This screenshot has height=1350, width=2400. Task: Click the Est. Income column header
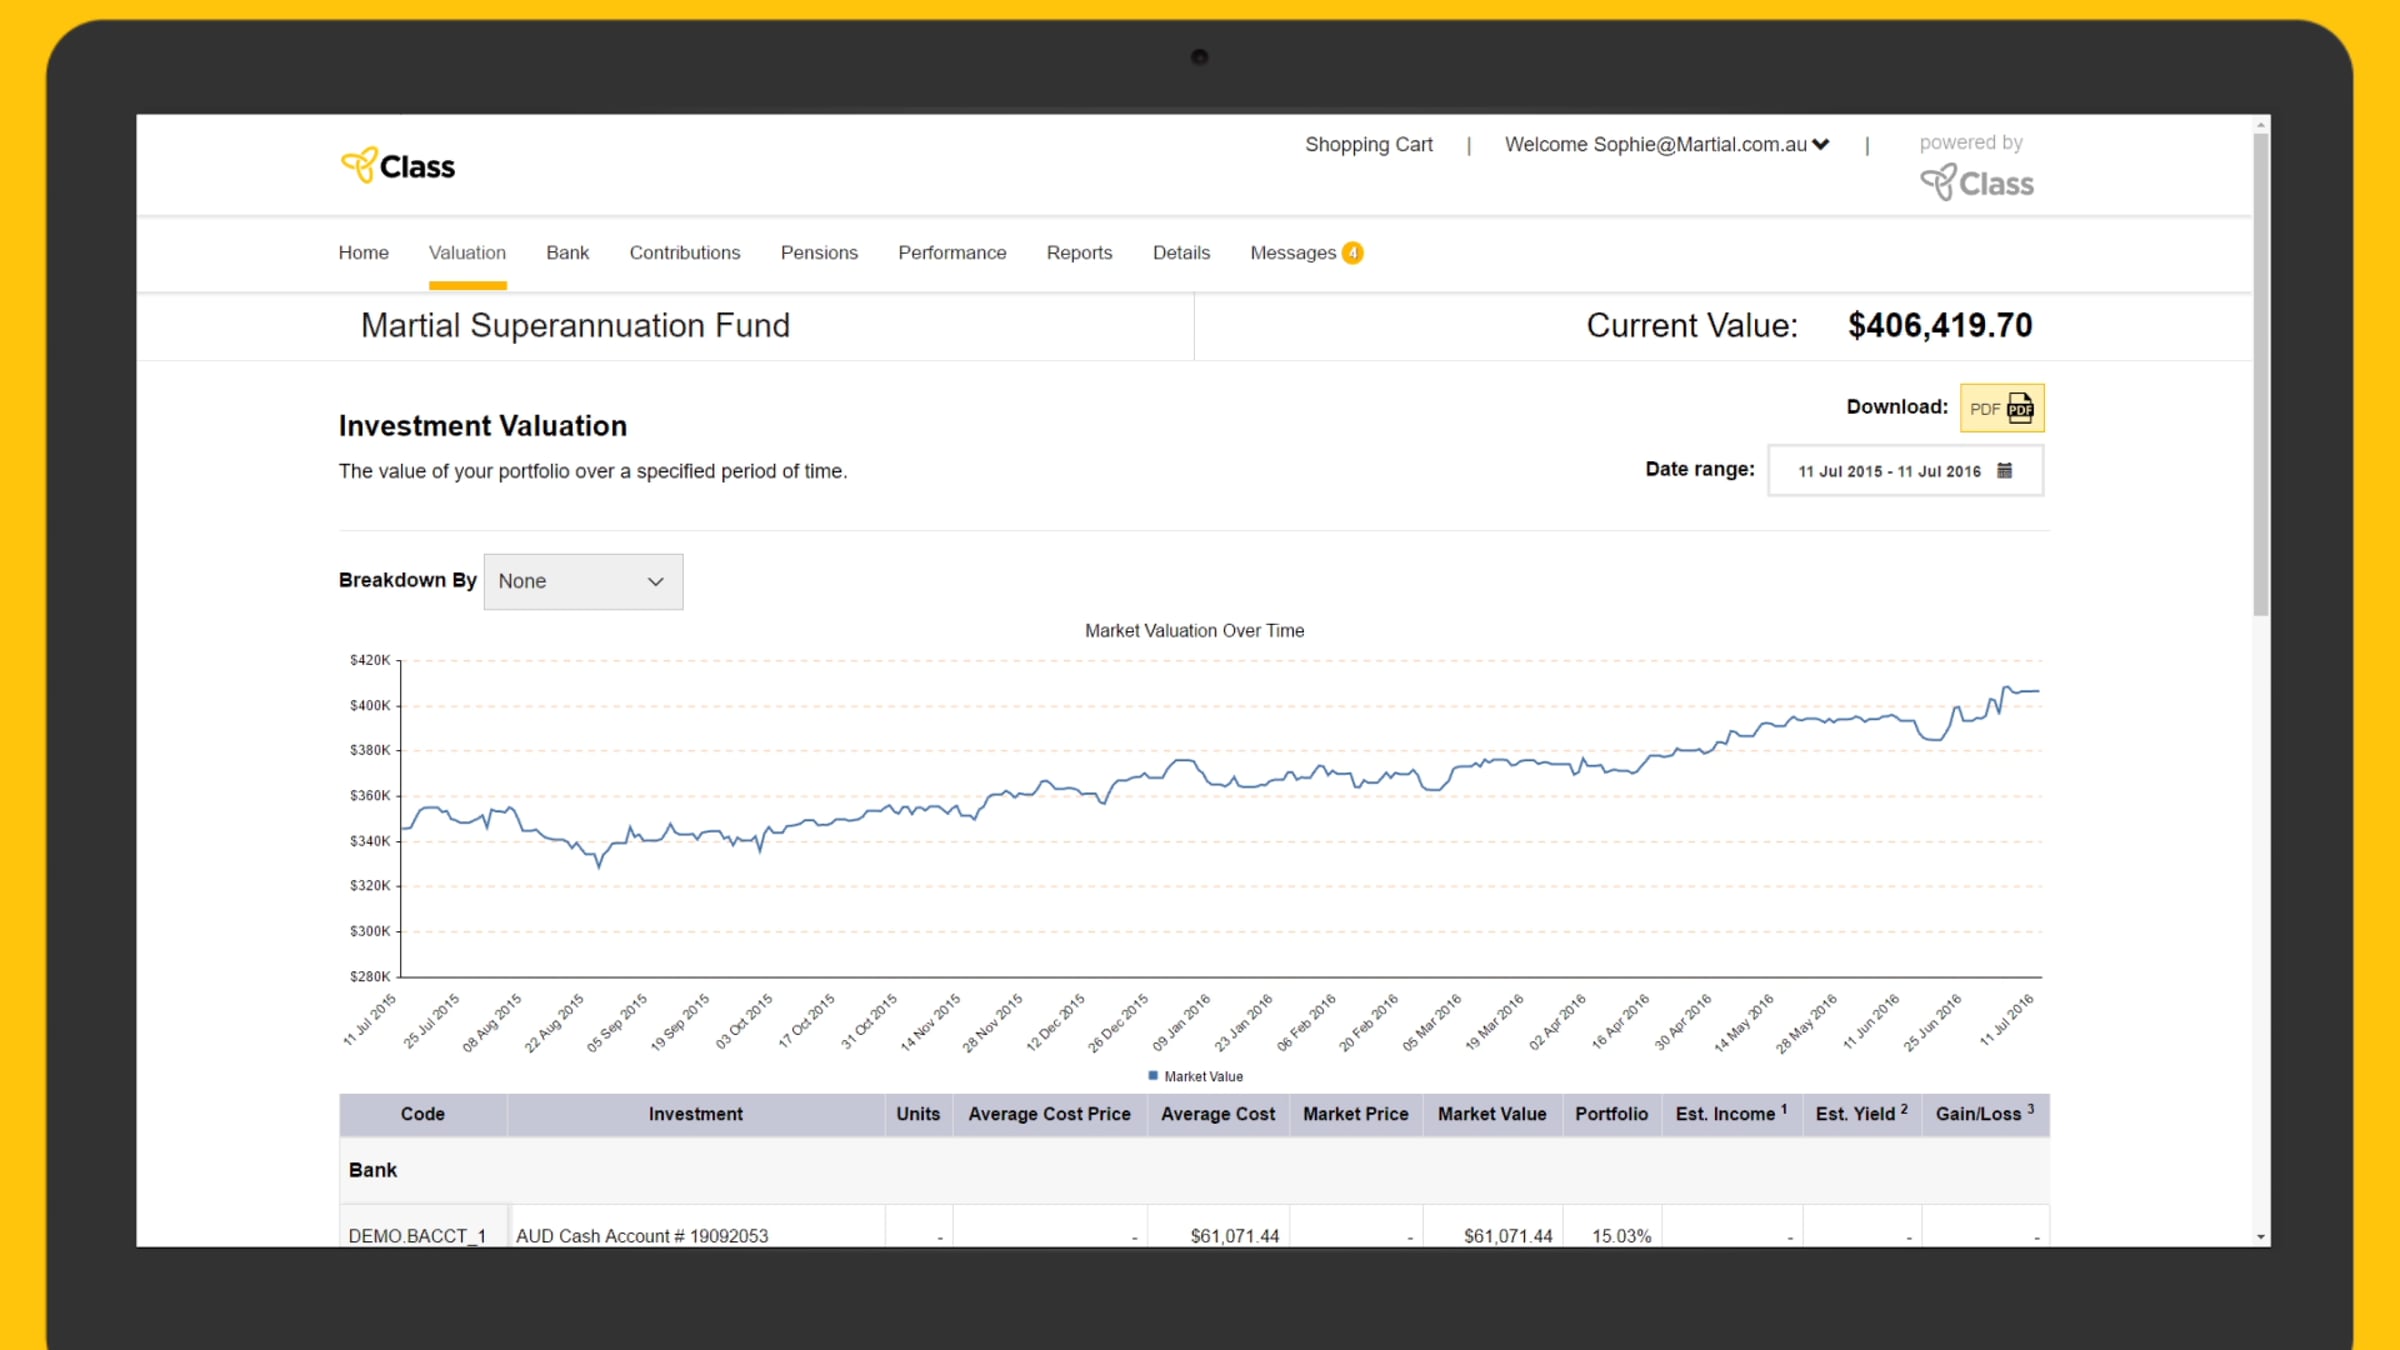(1731, 1114)
